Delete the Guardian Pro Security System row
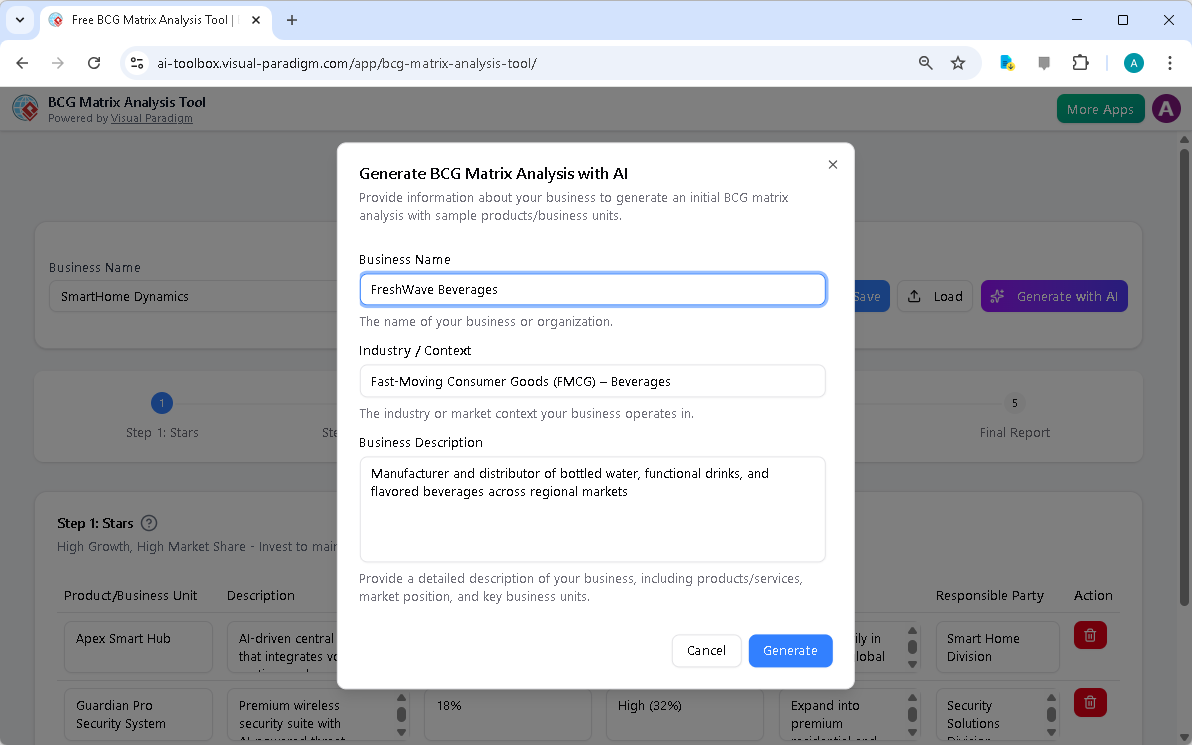The height and width of the screenshot is (745, 1192). (x=1090, y=702)
